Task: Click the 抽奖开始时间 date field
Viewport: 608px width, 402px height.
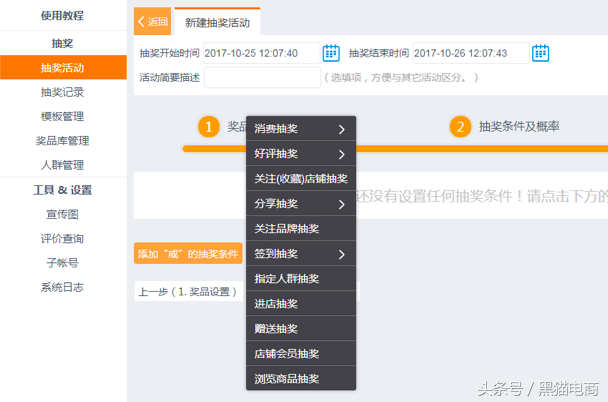Action: click(261, 53)
